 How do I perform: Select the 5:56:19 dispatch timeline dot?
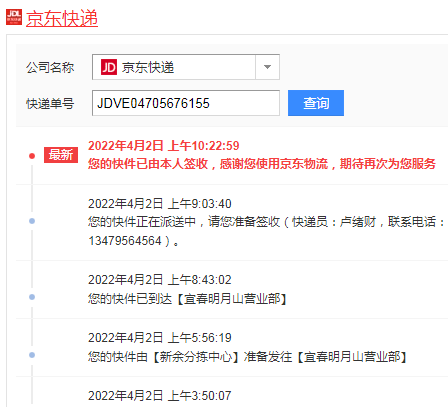(32, 355)
